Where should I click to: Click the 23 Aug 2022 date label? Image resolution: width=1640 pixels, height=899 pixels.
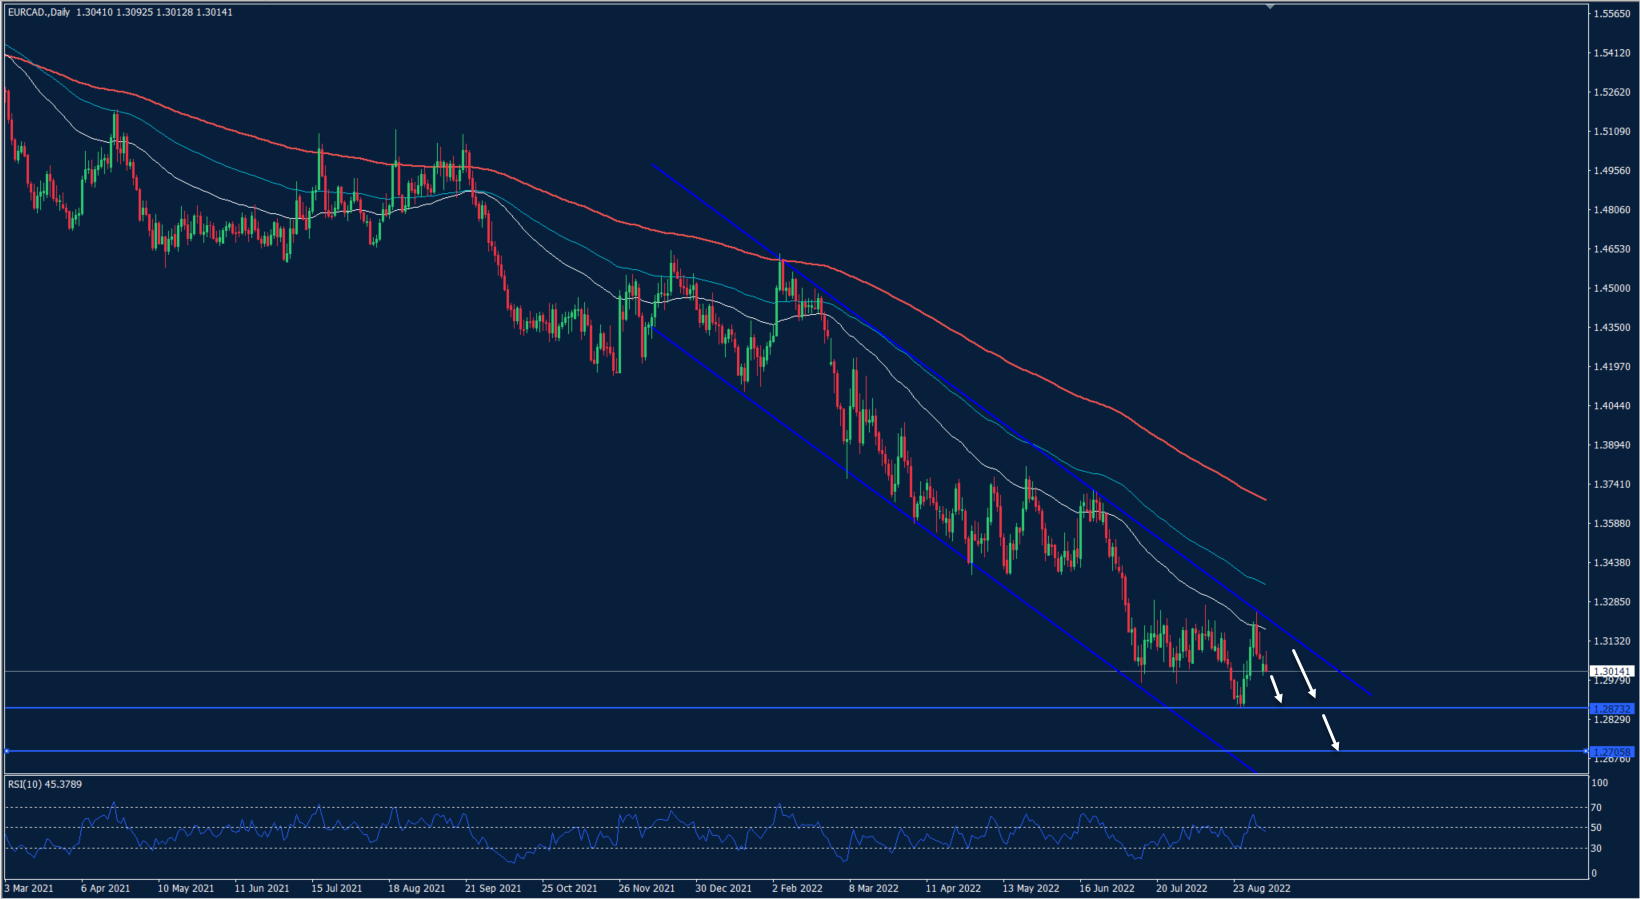(1261, 888)
